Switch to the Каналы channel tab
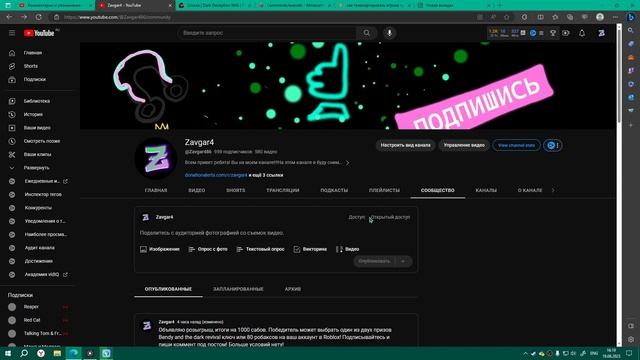This screenshot has height=360, width=640. tap(486, 191)
